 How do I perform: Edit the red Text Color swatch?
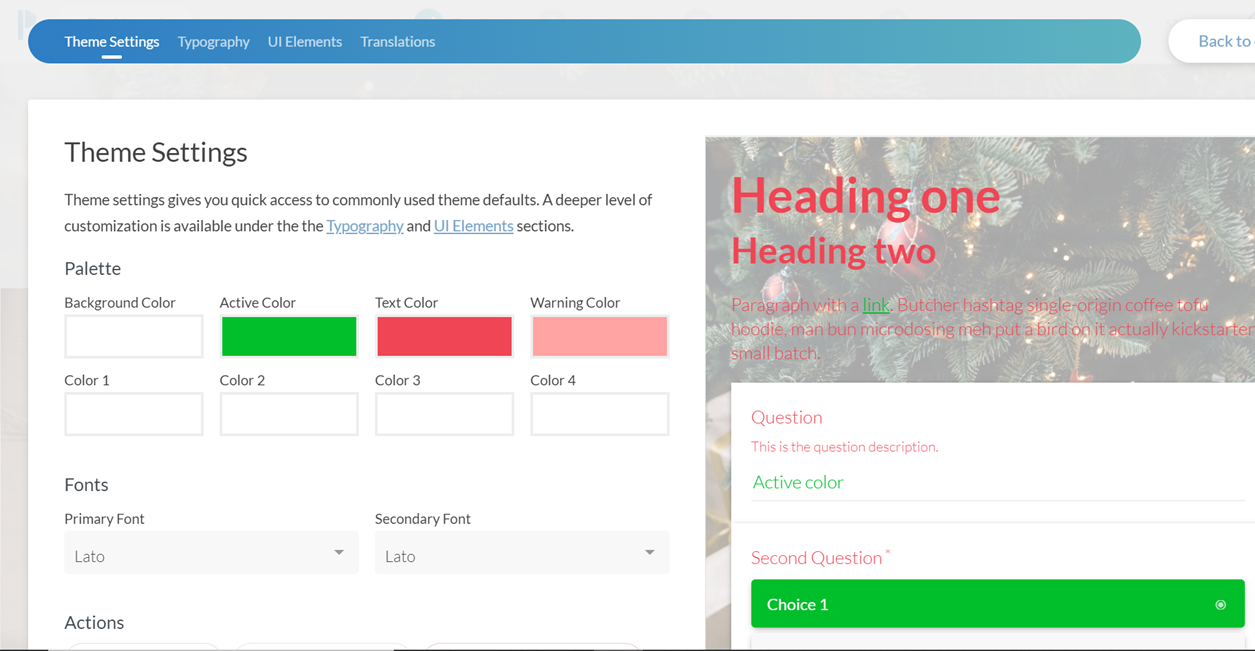444,337
